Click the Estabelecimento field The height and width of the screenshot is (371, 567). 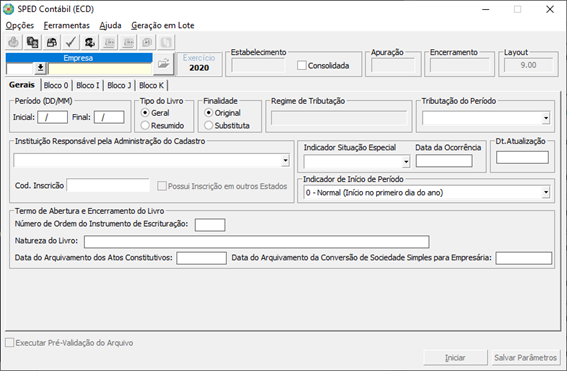pyautogui.click(x=257, y=65)
